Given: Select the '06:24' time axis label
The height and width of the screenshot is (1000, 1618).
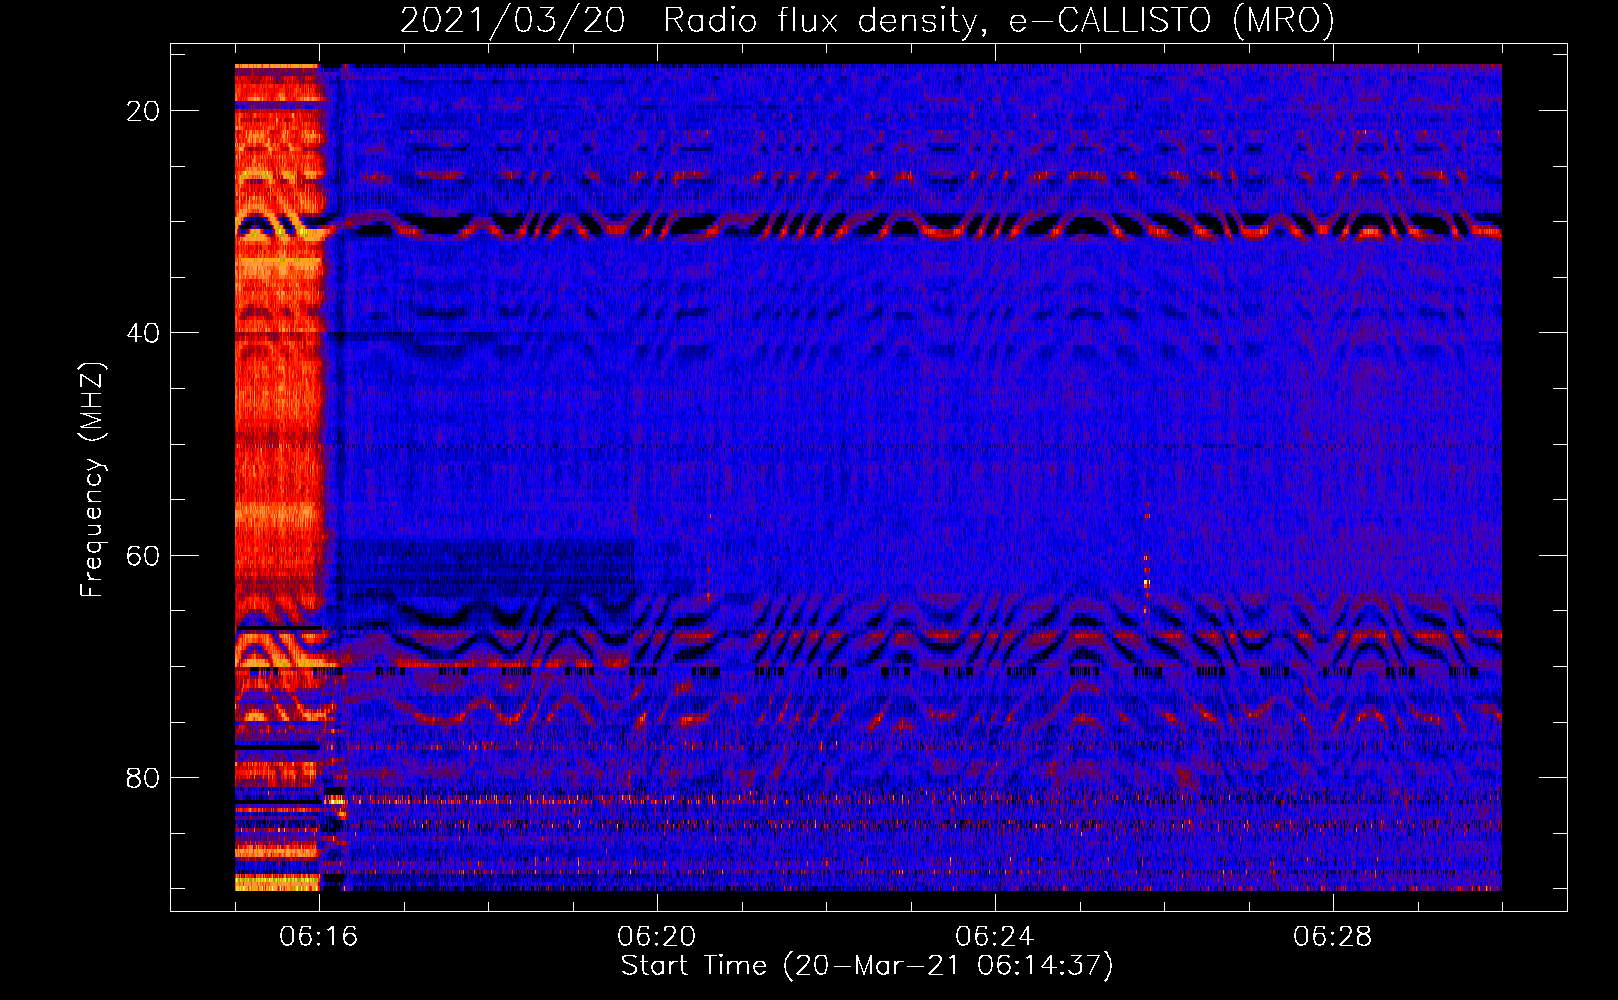Looking at the screenshot, I should 995,937.
